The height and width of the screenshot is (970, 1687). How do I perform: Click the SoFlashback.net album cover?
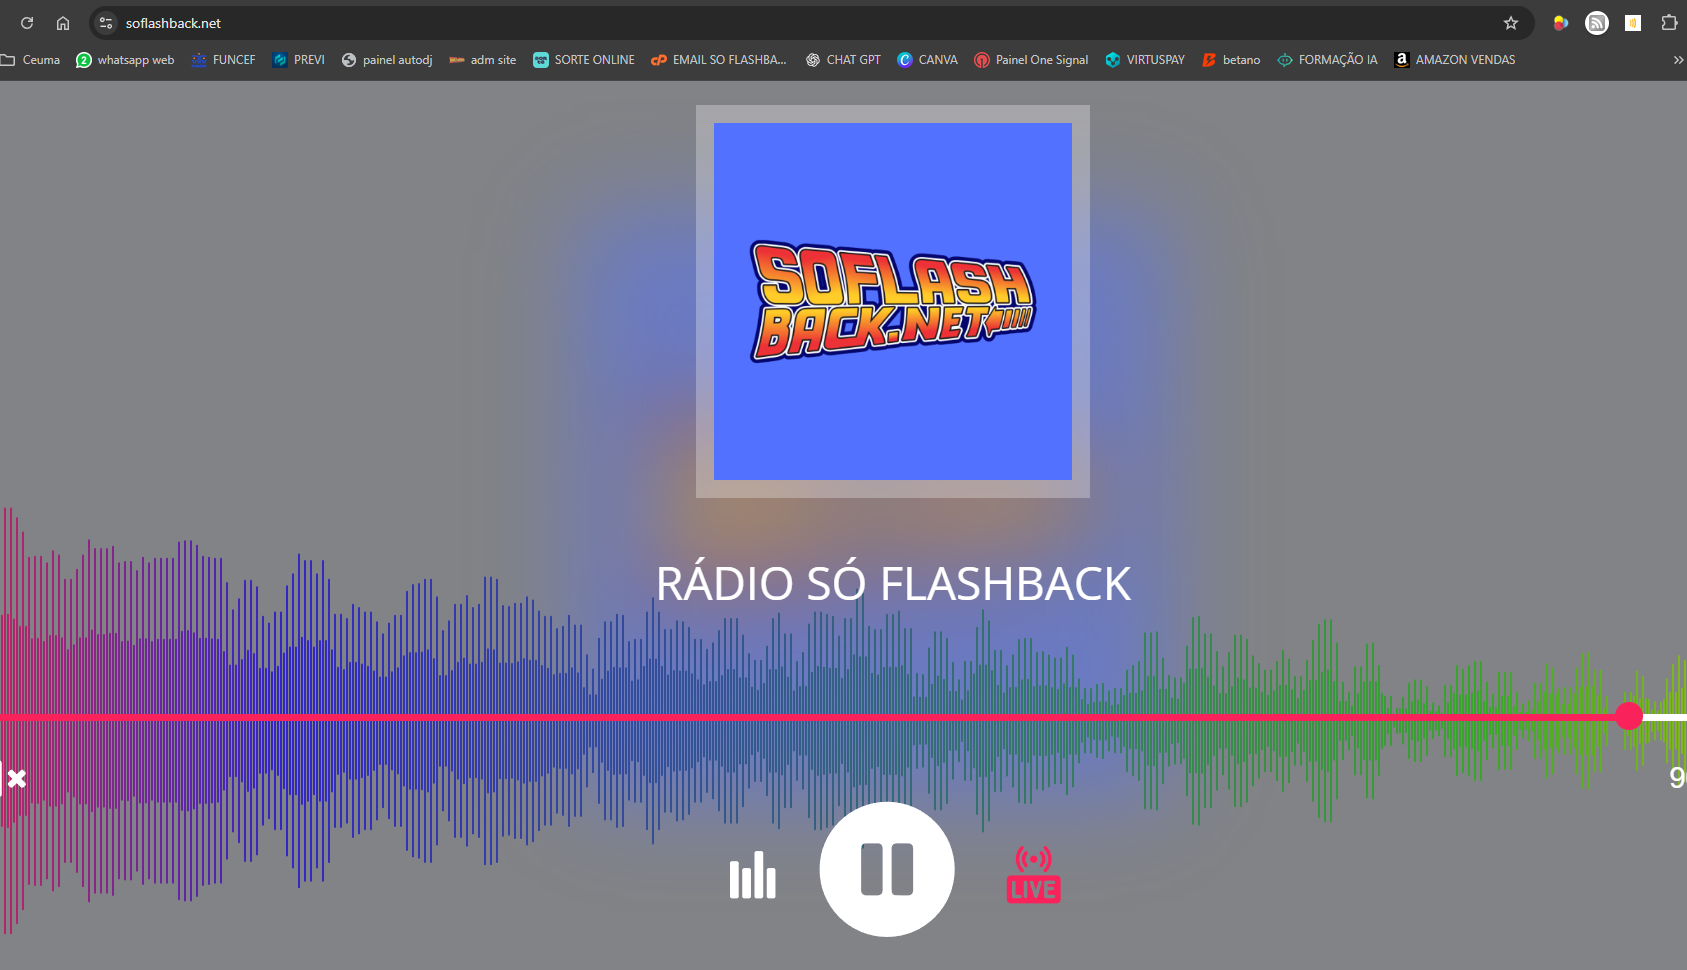coord(893,301)
